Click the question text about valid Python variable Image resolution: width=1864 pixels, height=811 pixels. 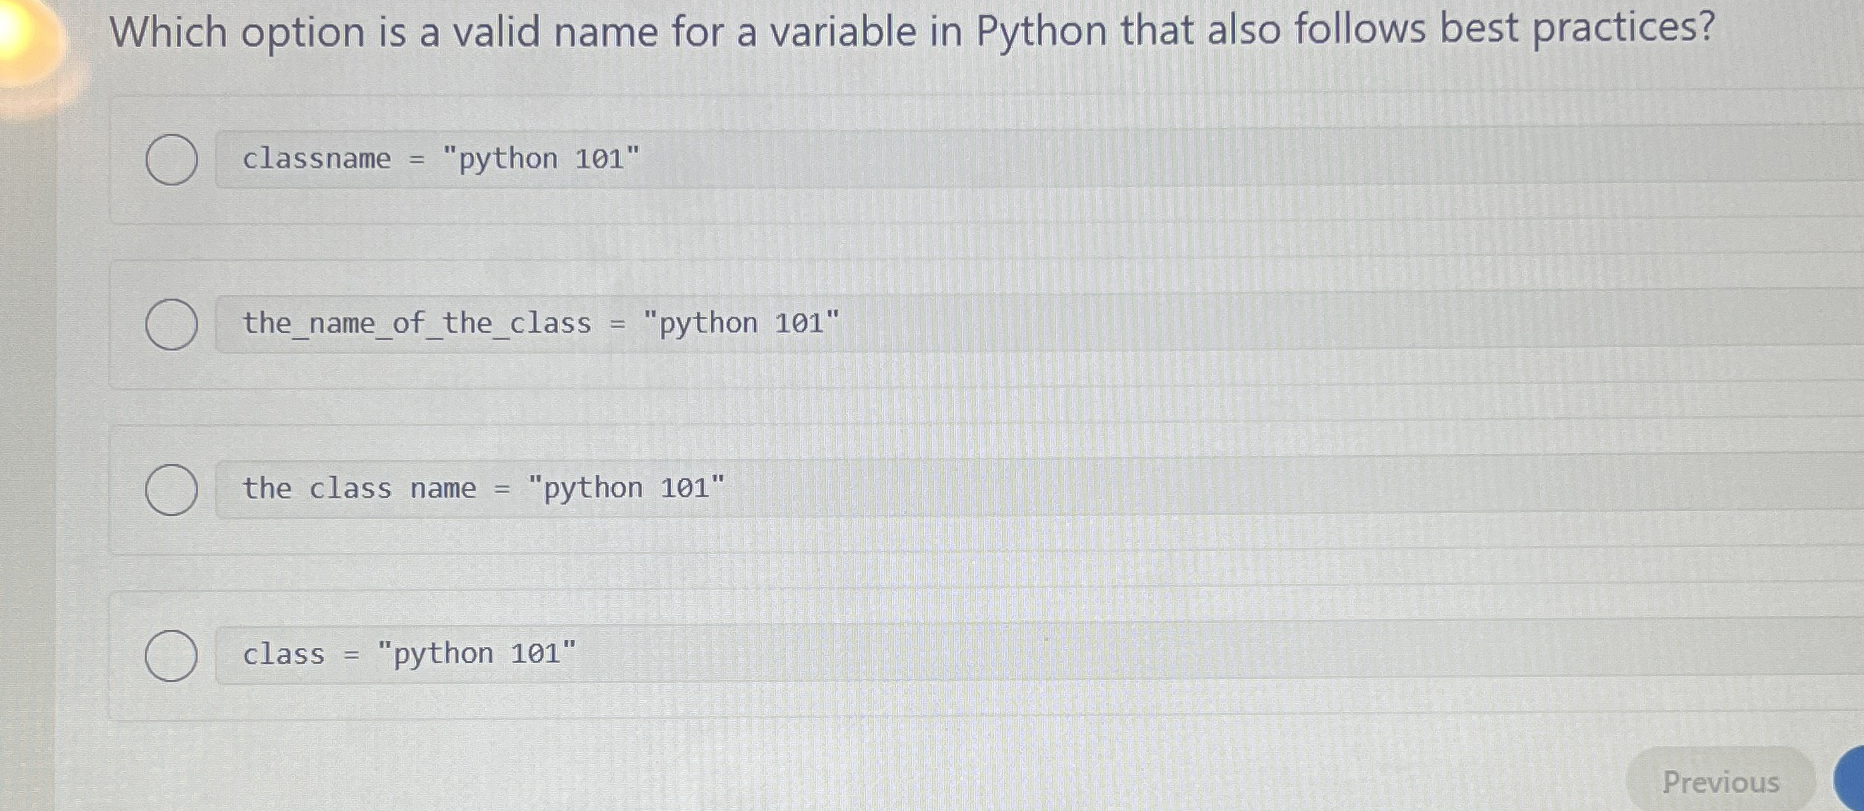click(x=912, y=31)
